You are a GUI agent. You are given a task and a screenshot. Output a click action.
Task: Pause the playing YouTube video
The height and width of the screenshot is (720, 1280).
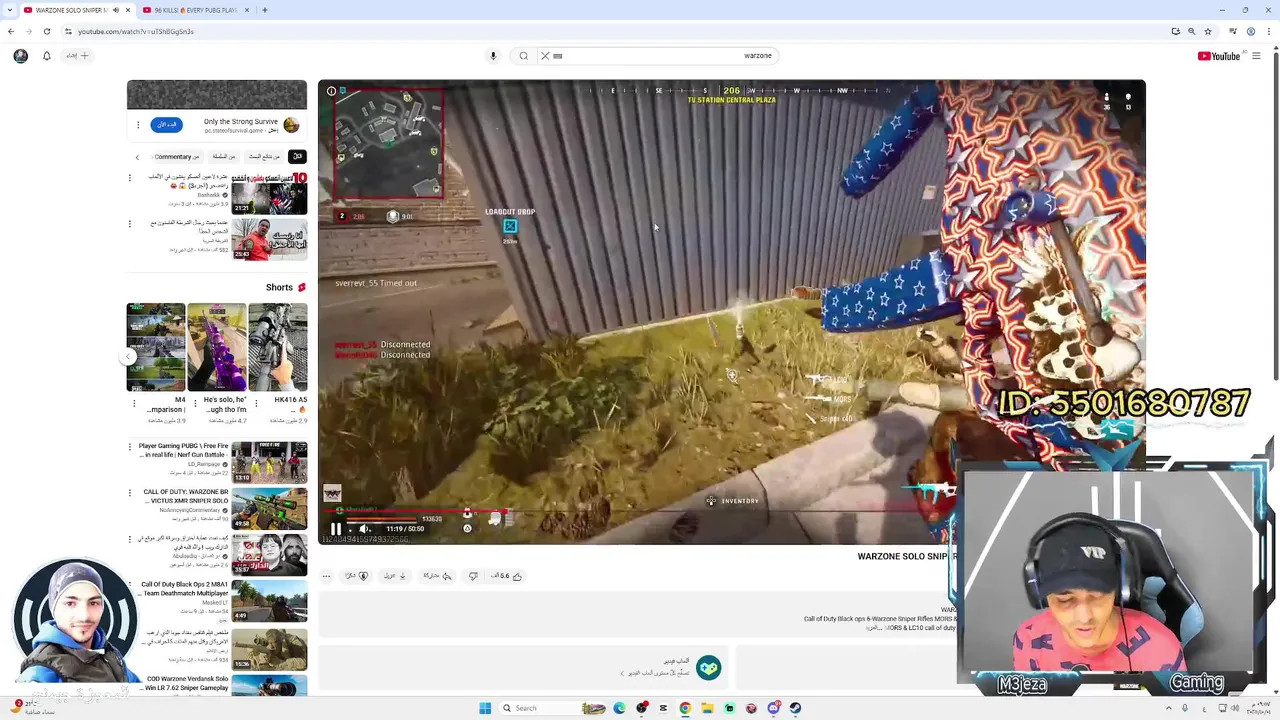tap(336, 529)
